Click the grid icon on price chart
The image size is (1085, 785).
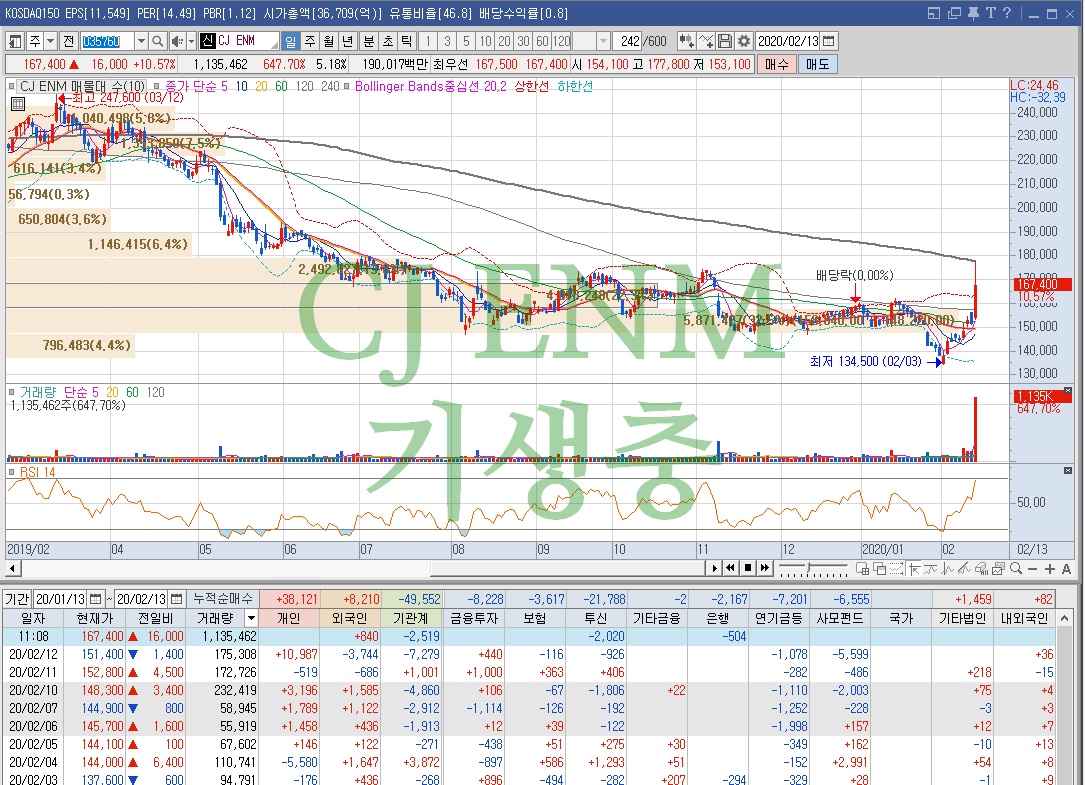tap(18, 104)
